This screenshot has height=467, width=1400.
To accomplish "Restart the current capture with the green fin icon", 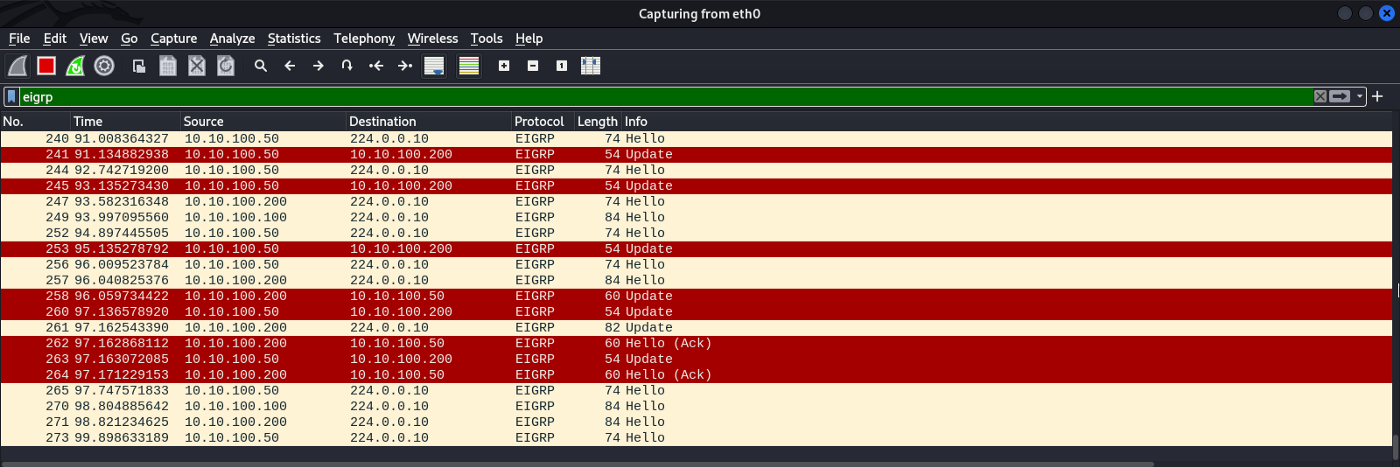I will pos(75,66).
